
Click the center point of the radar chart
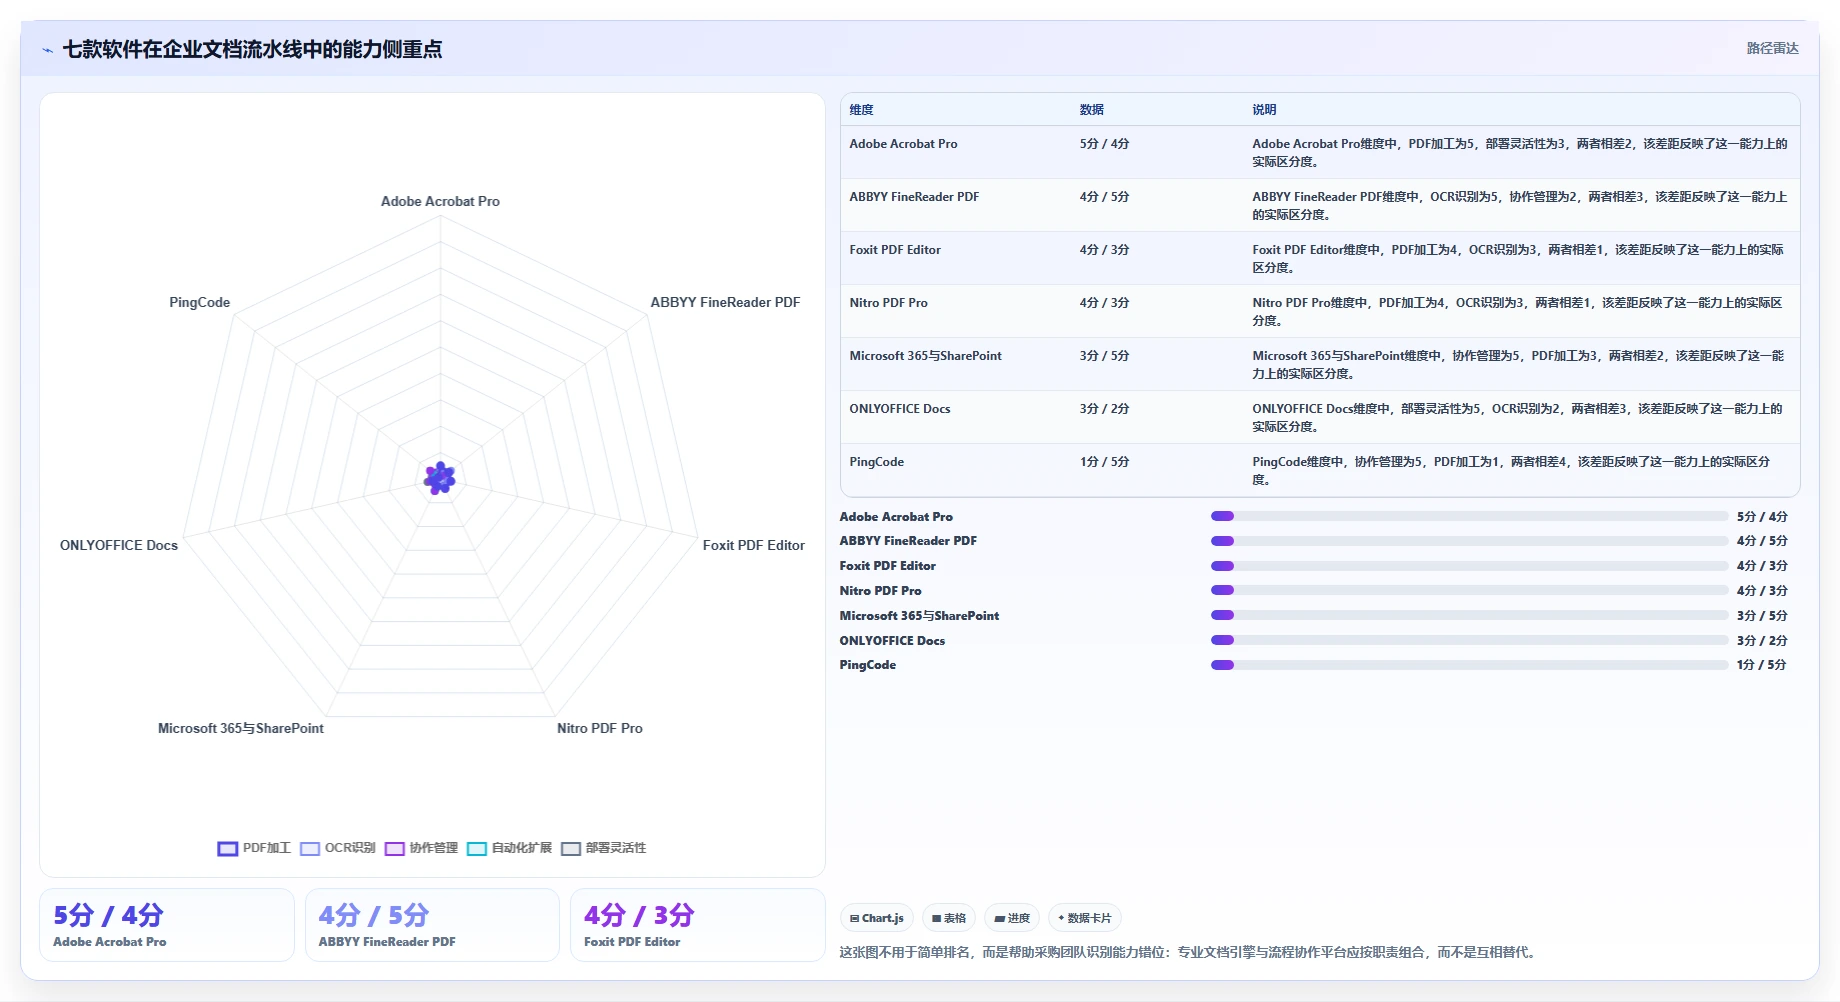point(440,478)
